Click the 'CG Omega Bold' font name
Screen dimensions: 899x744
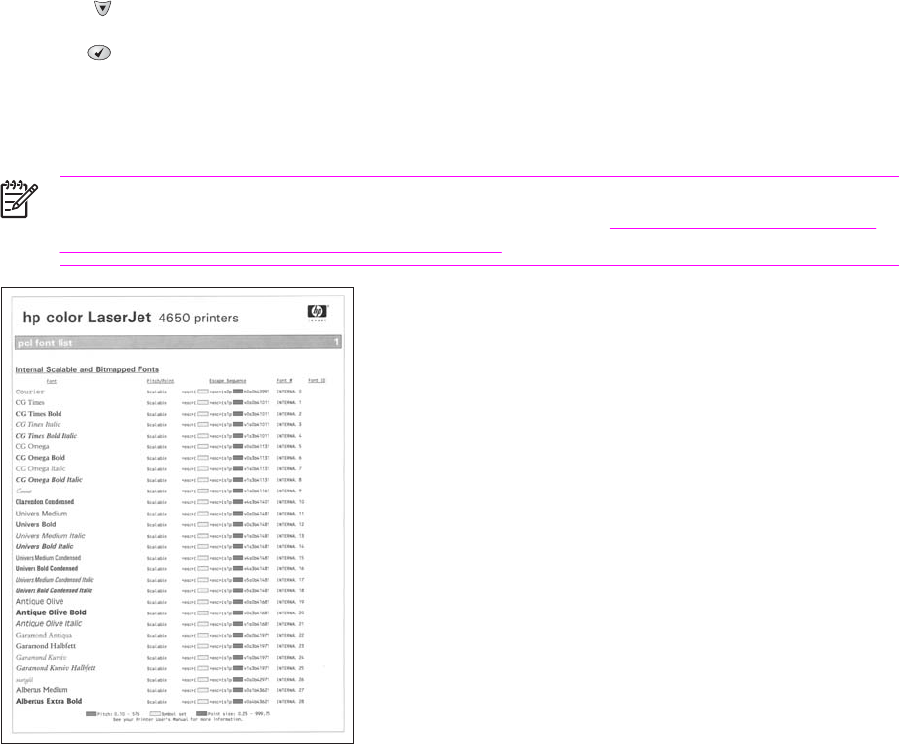click(x=40, y=458)
